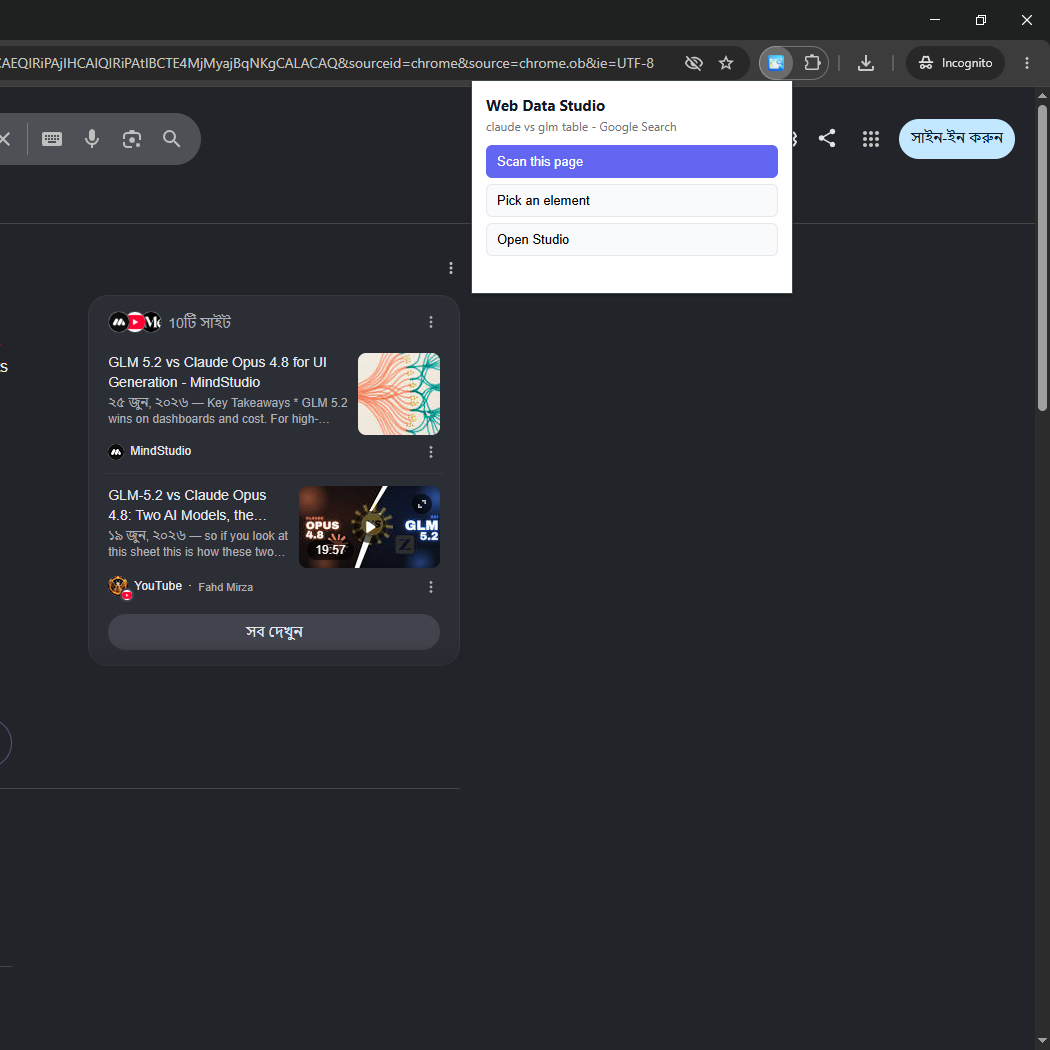1050x1050 pixels.
Task: Click third-party cookies eye-slash icon
Action: pos(694,63)
